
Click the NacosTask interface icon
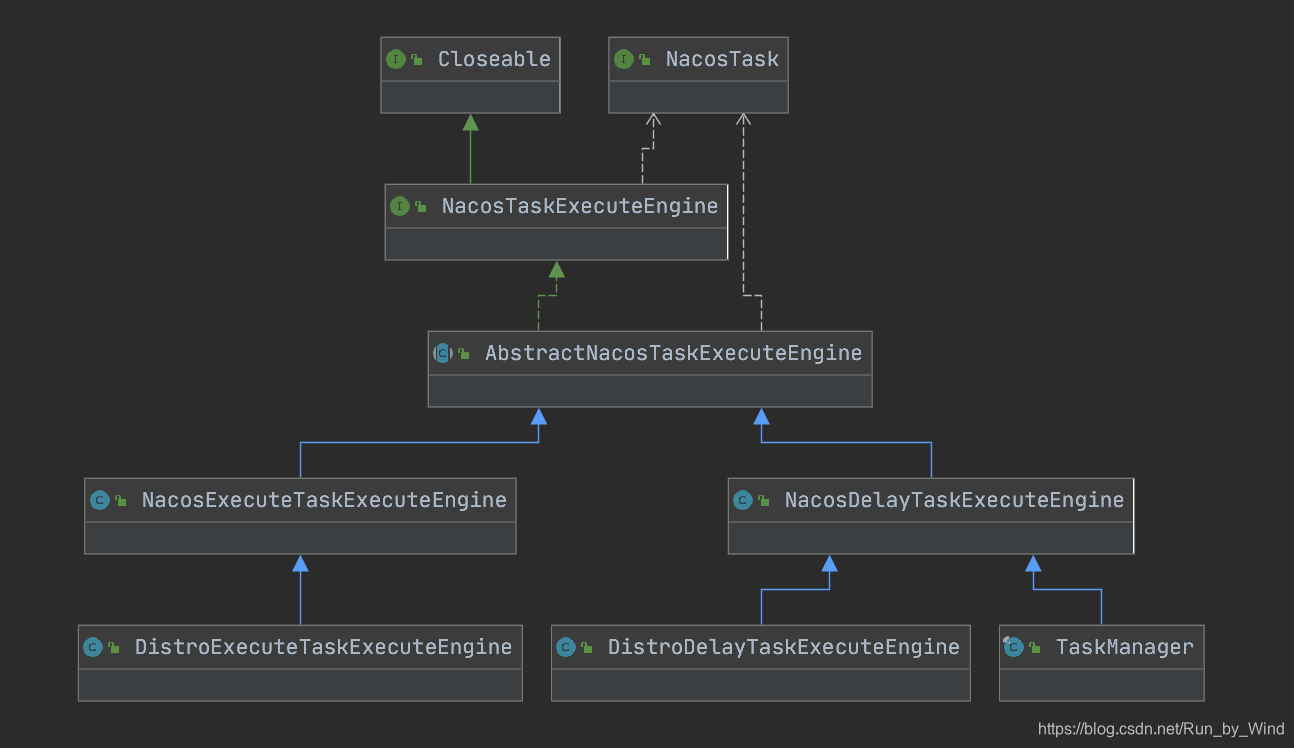[x=624, y=60]
